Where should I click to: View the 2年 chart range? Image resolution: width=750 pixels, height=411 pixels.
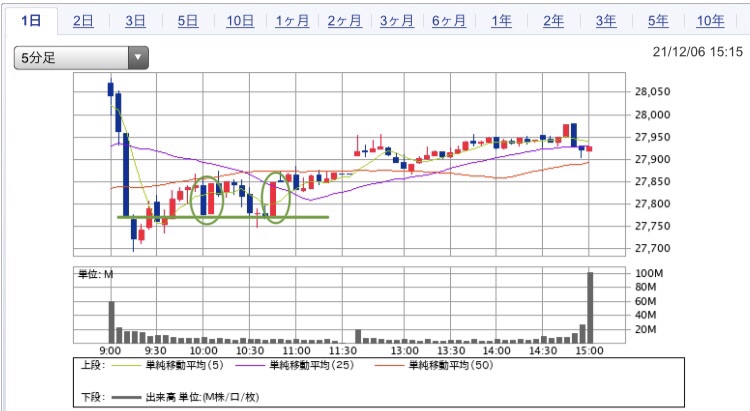[553, 21]
